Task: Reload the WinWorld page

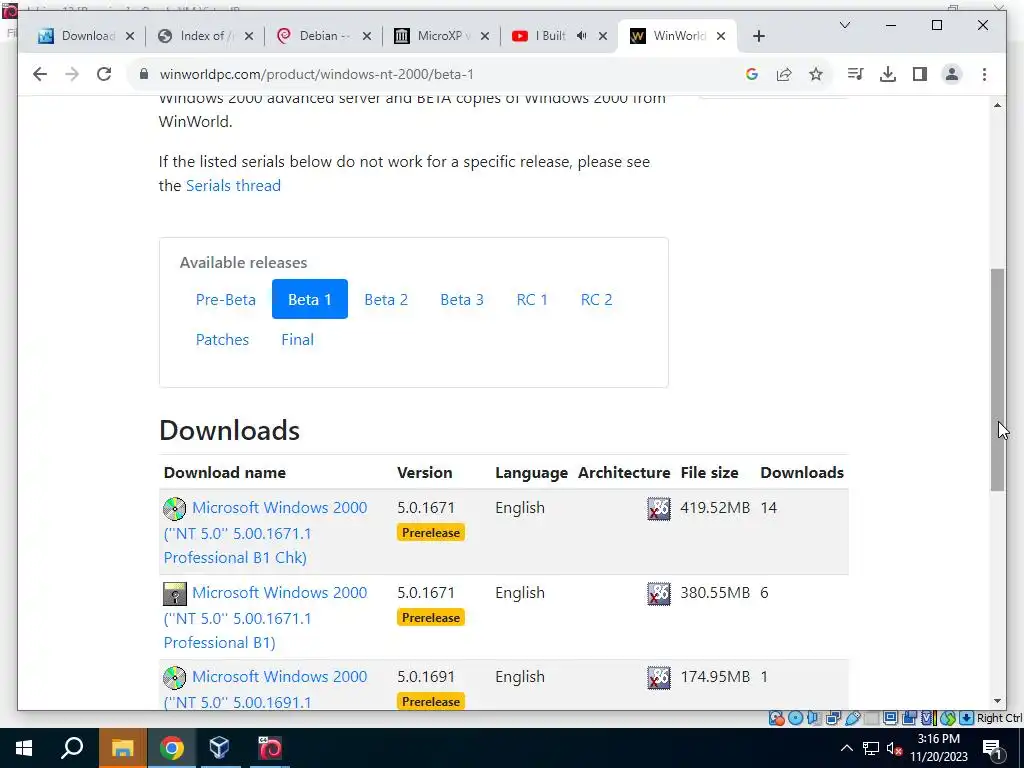Action: click(x=104, y=74)
